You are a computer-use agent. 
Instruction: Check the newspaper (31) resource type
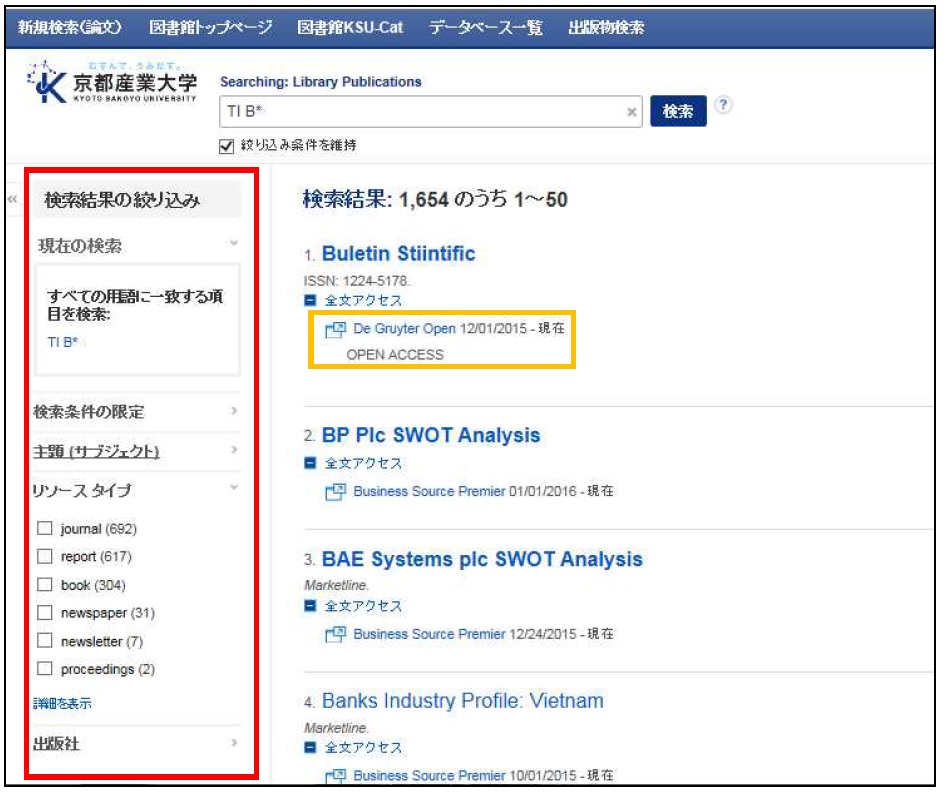pos(45,613)
